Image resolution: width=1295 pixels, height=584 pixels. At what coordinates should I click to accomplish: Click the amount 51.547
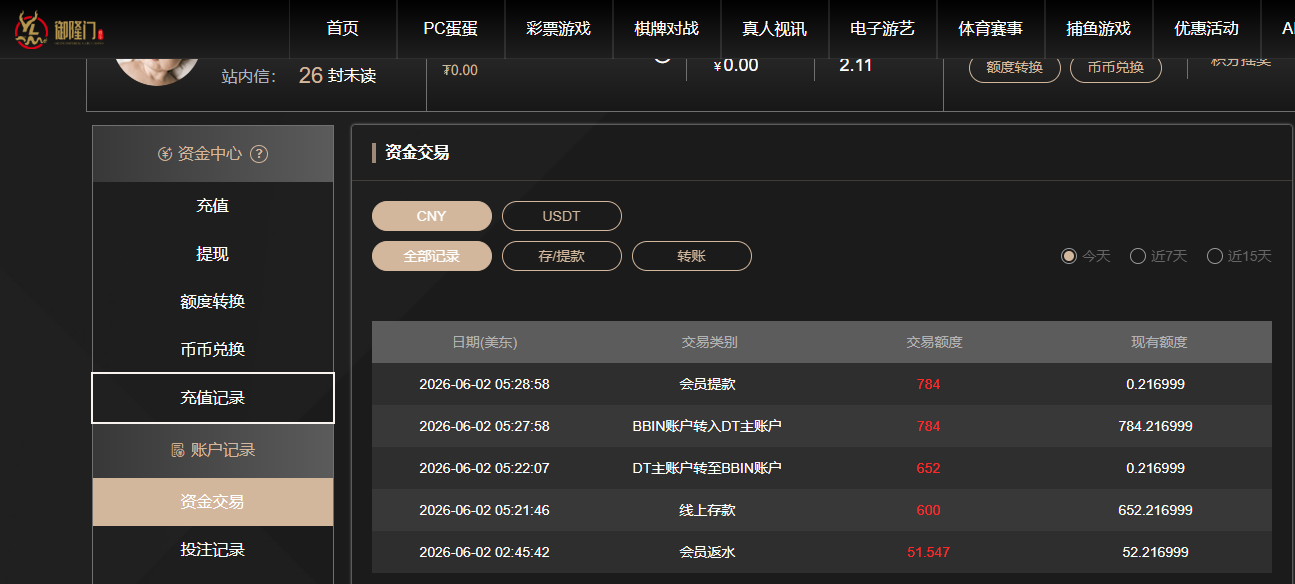pyautogui.click(x=928, y=552)
